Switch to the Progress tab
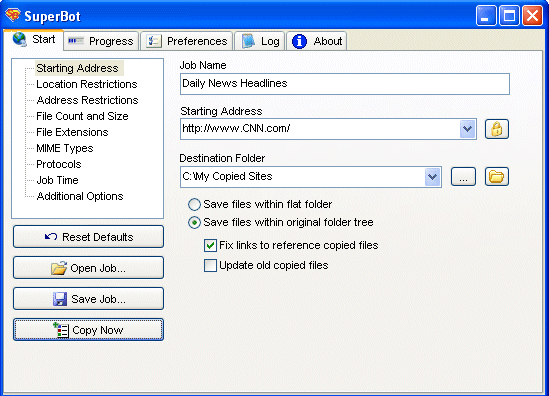The width and height of the screenshot is (549, 396). coord(101,41)
